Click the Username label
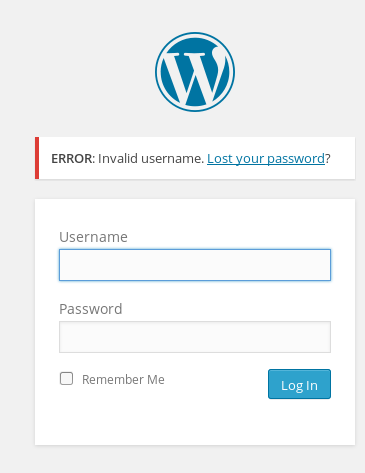This screenshot has width=365, height=473. [x=93, y=237]
